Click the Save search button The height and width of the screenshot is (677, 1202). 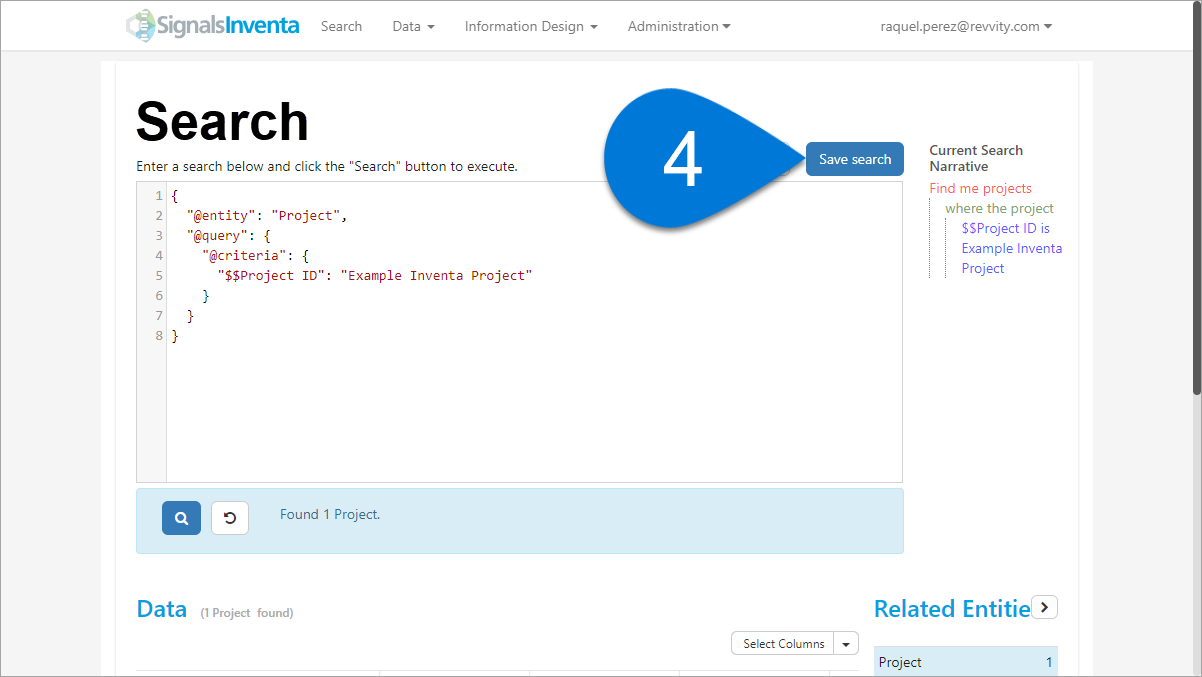tap(855, 159)
